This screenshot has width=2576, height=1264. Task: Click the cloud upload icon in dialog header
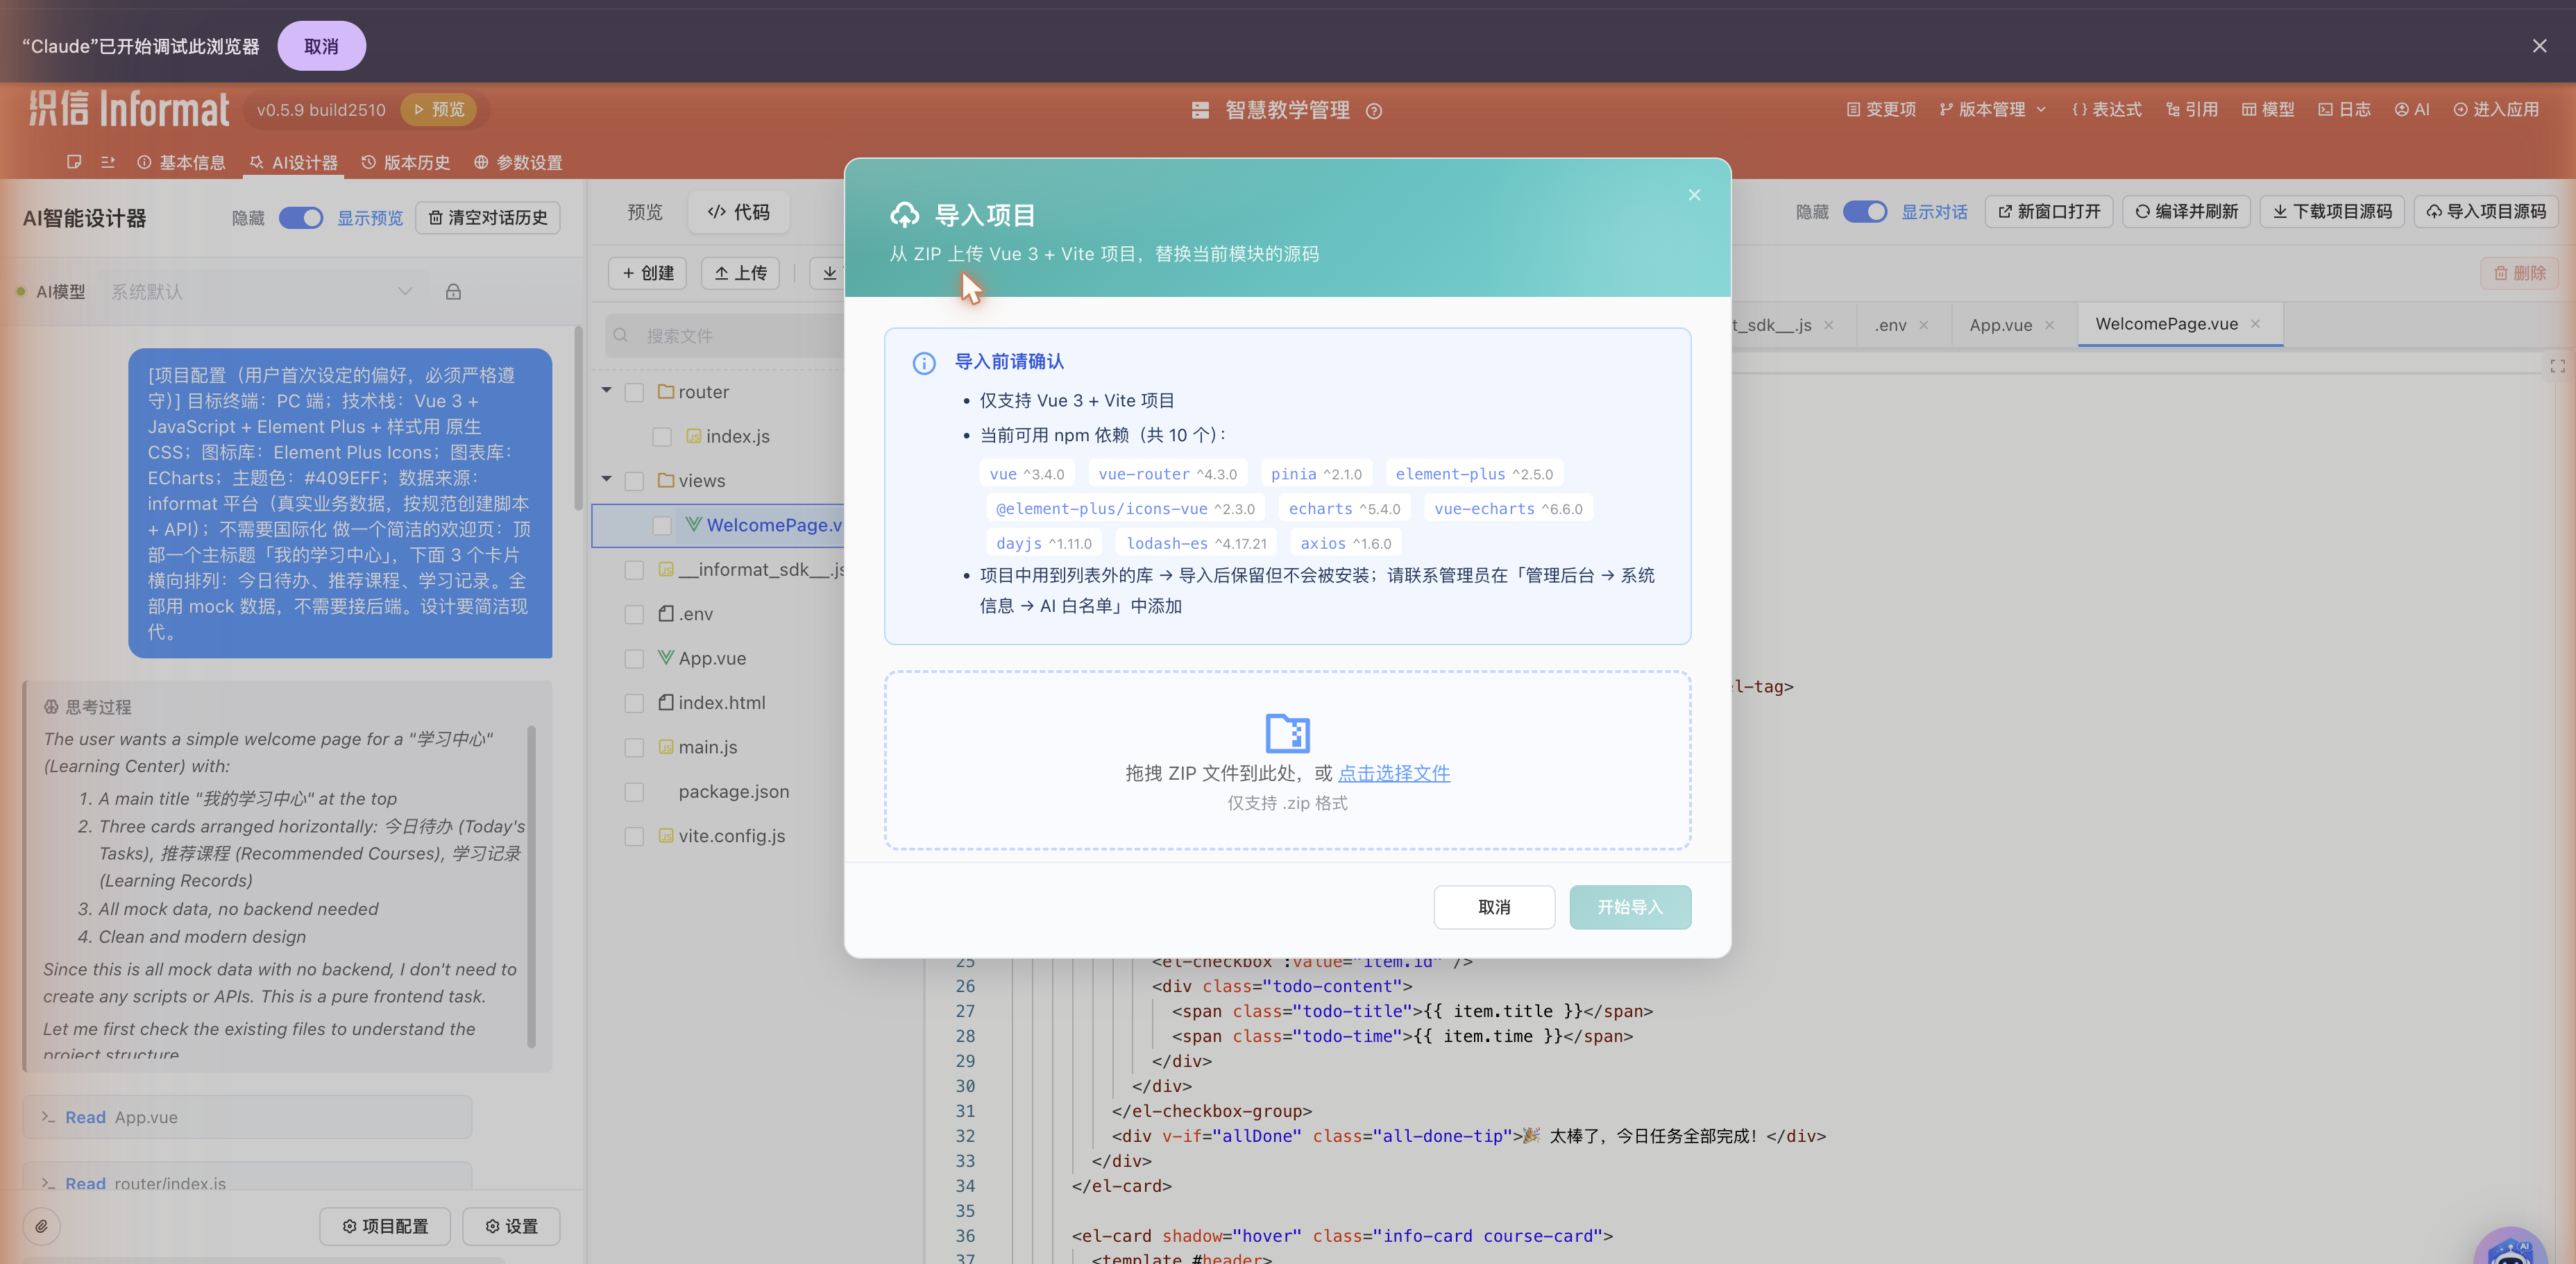click(905, 214)
